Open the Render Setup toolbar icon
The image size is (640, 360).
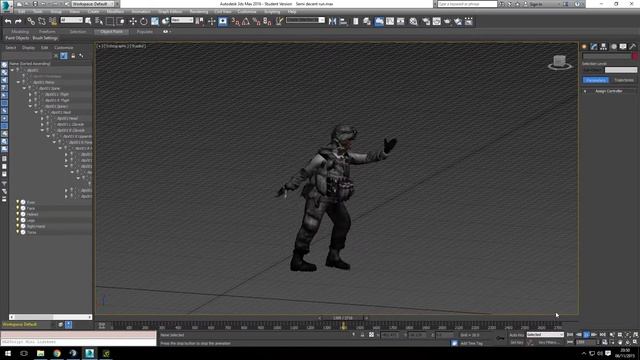pos(426,21)
